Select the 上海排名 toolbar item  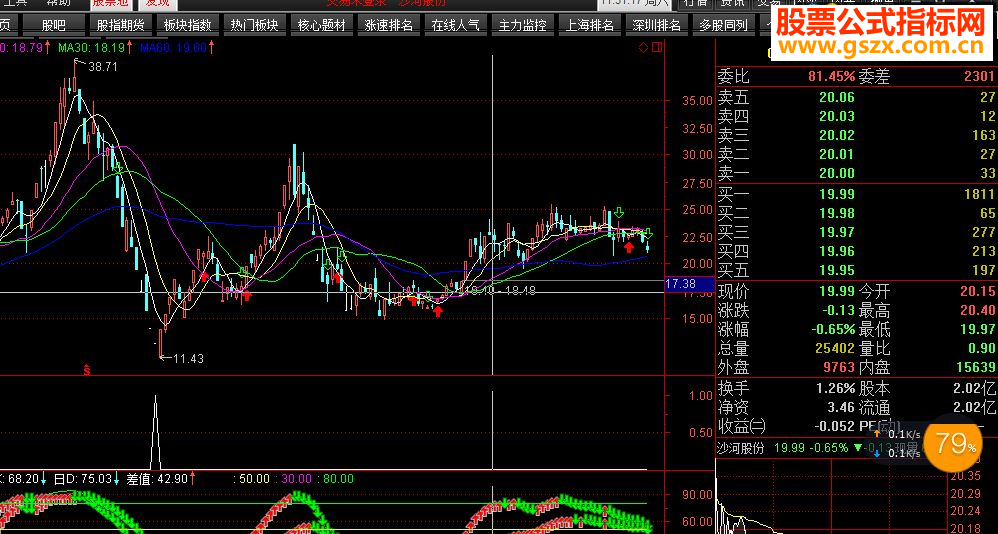pyautogui.click(x=589, y=25)
